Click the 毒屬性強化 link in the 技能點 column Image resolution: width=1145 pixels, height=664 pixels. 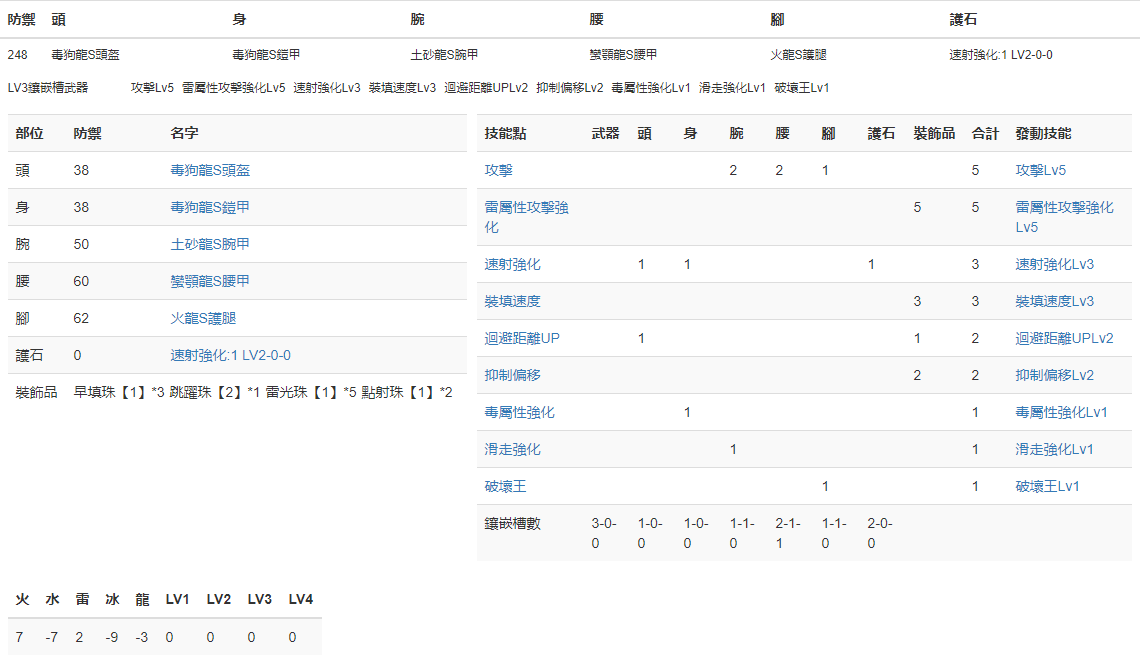[x=519, y=413]
